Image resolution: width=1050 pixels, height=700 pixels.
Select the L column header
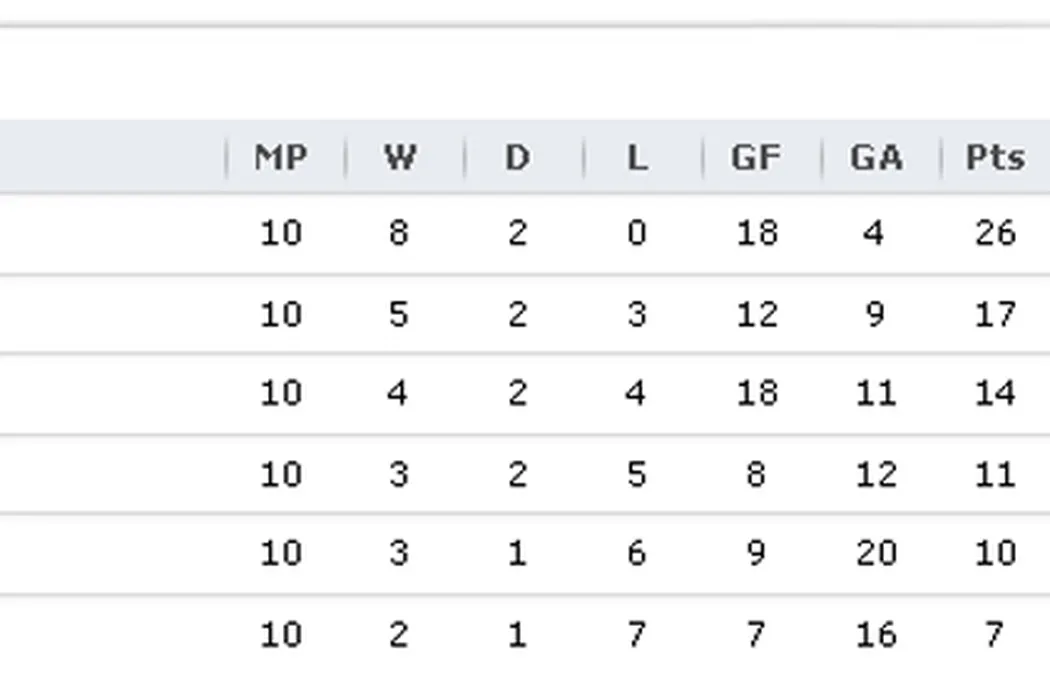pos(636,158)
